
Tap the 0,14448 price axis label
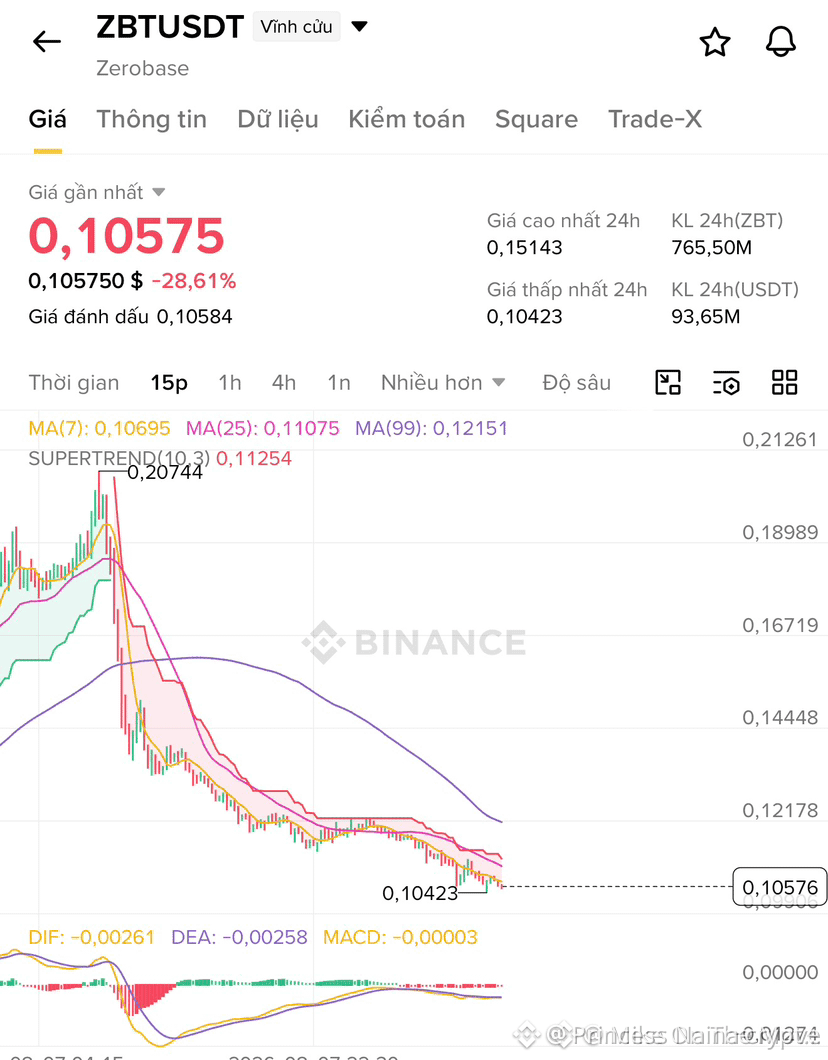click(780, 717)
